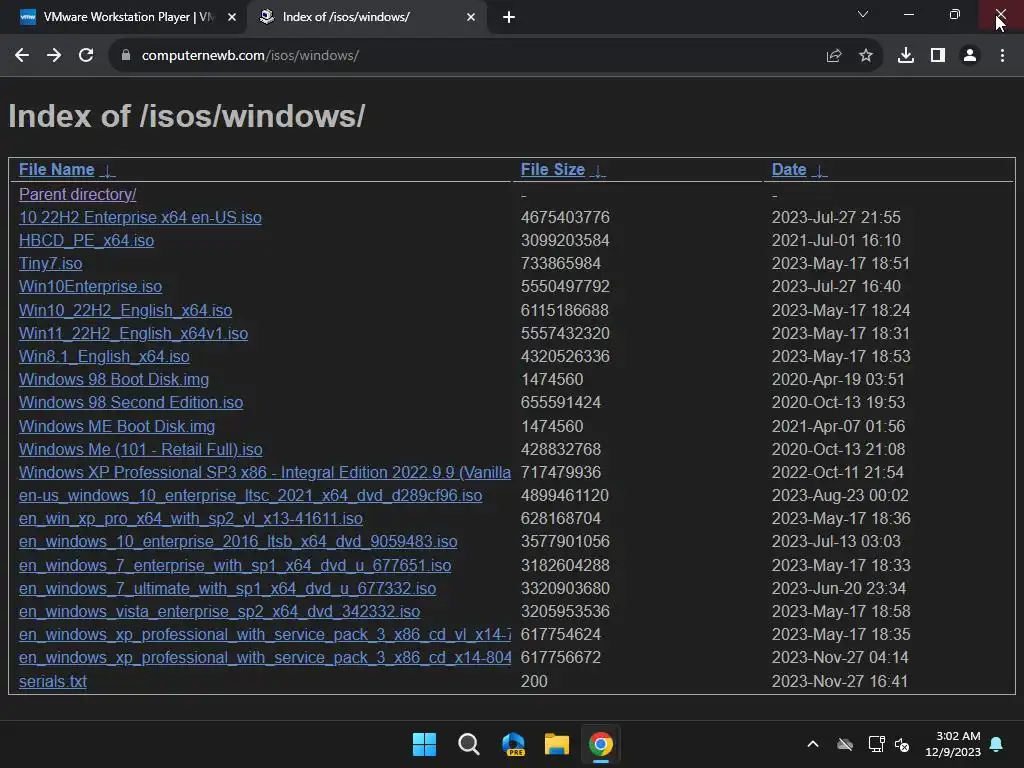
Task: Download 10 22H2 Enterprise x64 en-US.iso
Action: pos(140,217)
